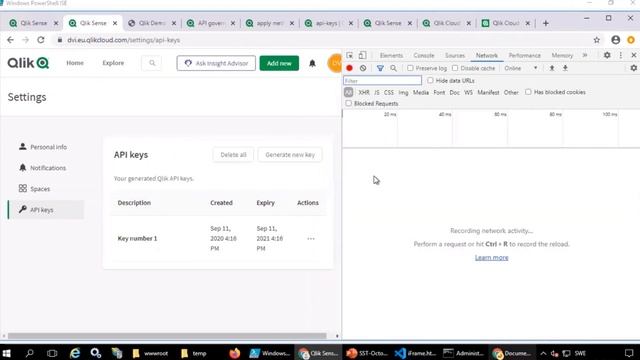640x360 pixels.
Task: Open Task View on the taskbar
Action: tap(52, 353)
